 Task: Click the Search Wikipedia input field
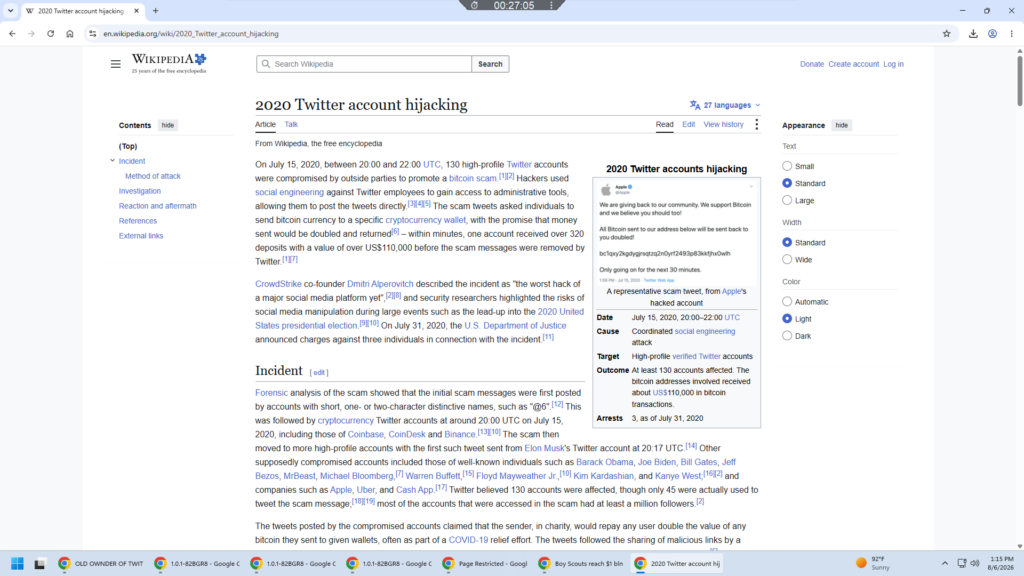[x=364, y=64]
